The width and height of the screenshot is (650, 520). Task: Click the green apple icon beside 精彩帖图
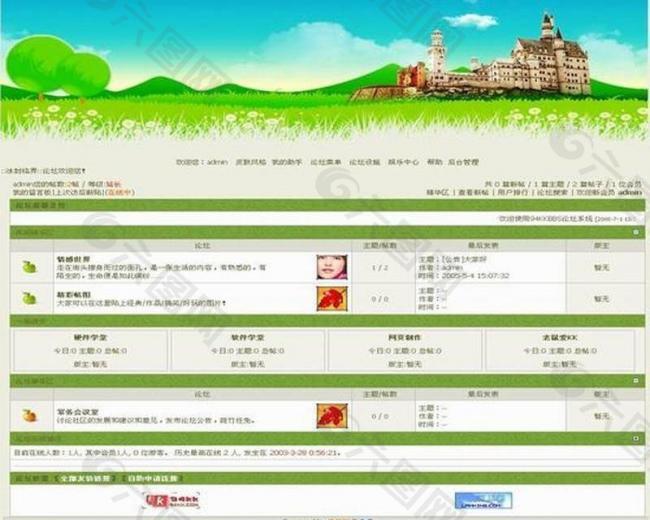[29, 298]
